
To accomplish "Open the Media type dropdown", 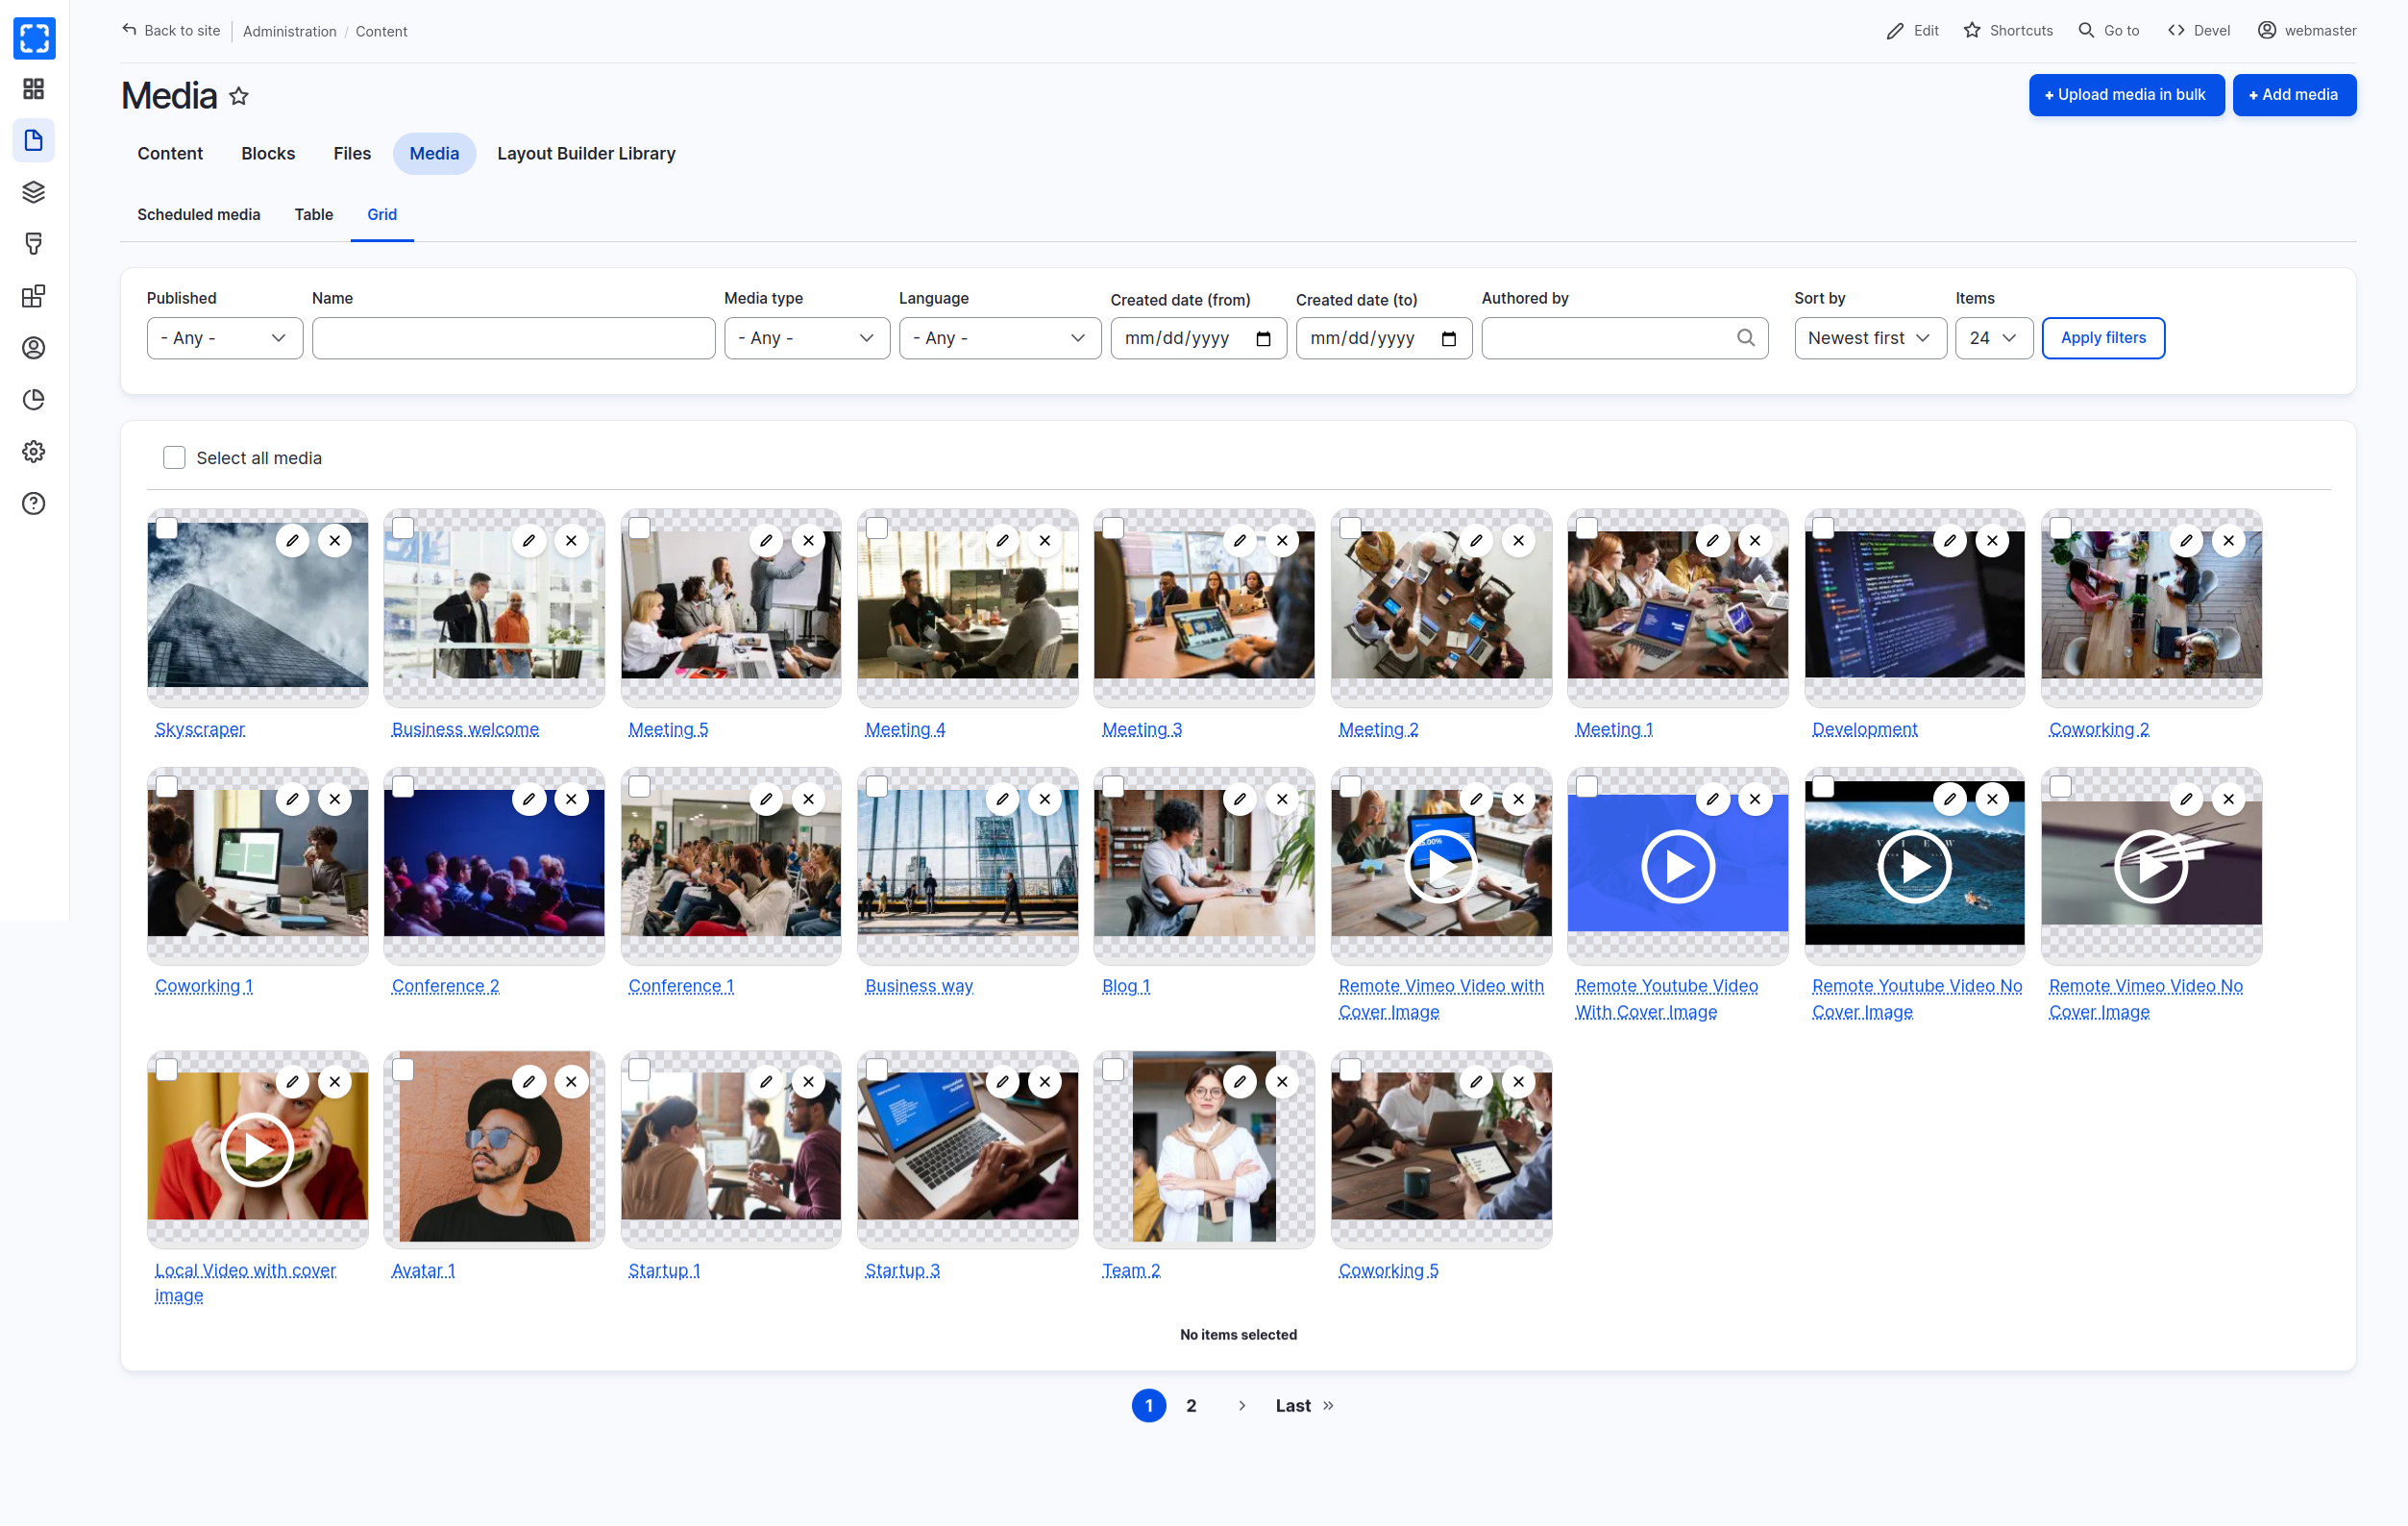I will pos(806,338).
